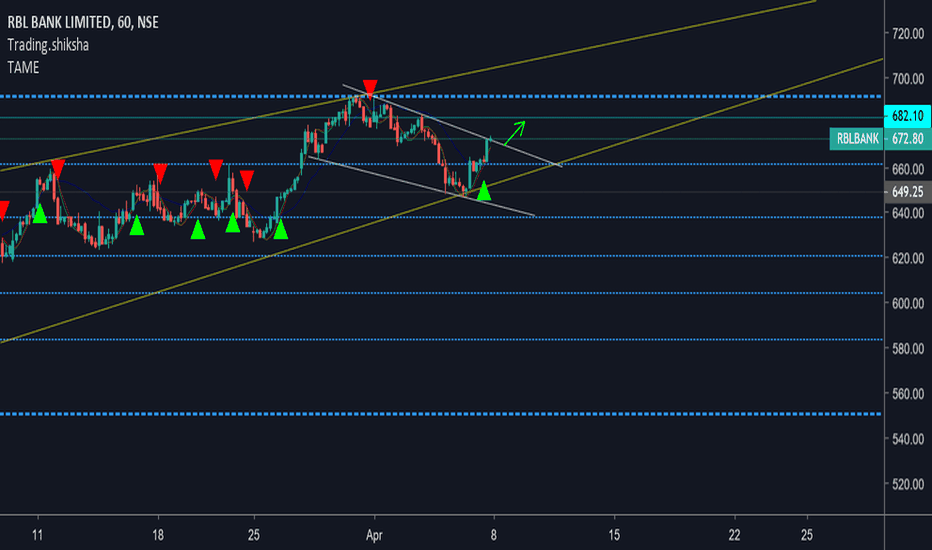Click the 520.00 price axis label
The width and height of the screenshot is (932, 550).
(908, 484)
